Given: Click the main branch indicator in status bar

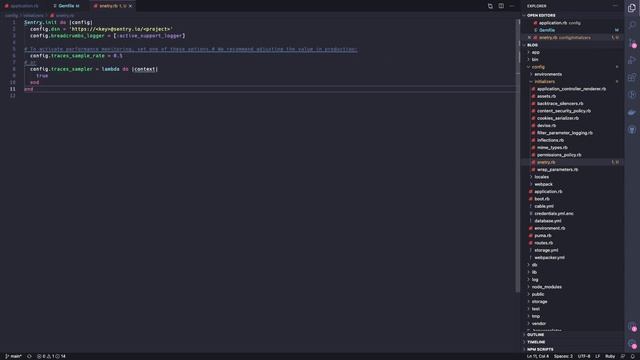Looking at the screenshot, I should (x=13, y=356).
